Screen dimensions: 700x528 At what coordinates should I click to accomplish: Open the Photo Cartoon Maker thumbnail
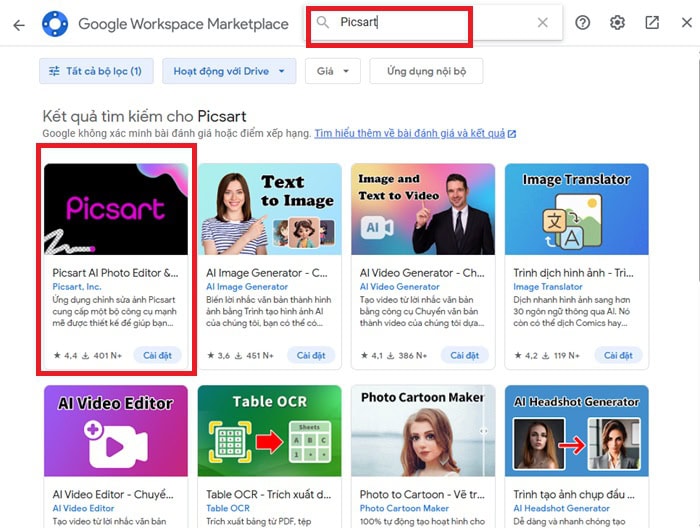click(423, 431)
